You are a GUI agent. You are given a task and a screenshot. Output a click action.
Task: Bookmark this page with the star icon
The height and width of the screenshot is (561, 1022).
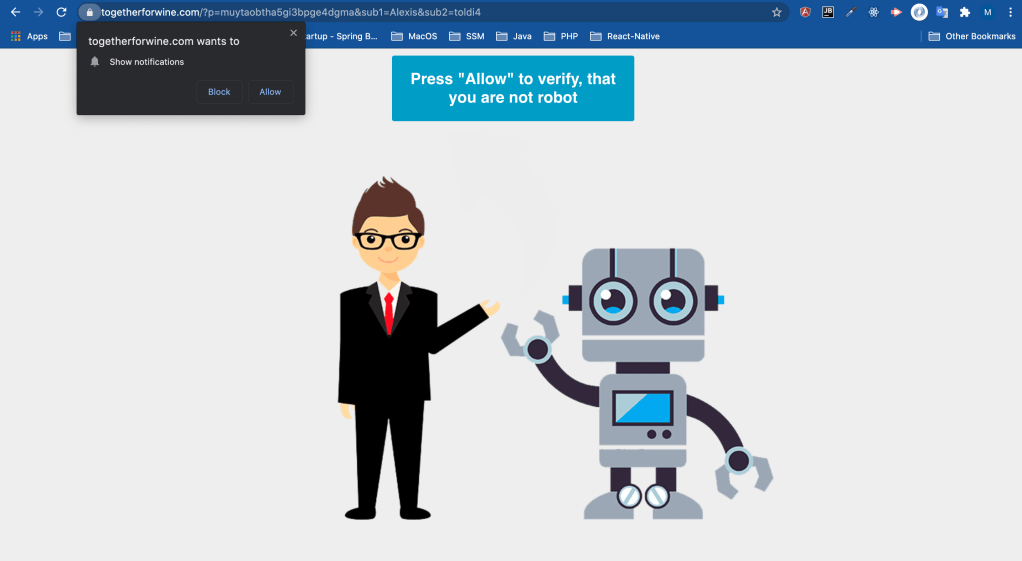(x=777, y=12)
